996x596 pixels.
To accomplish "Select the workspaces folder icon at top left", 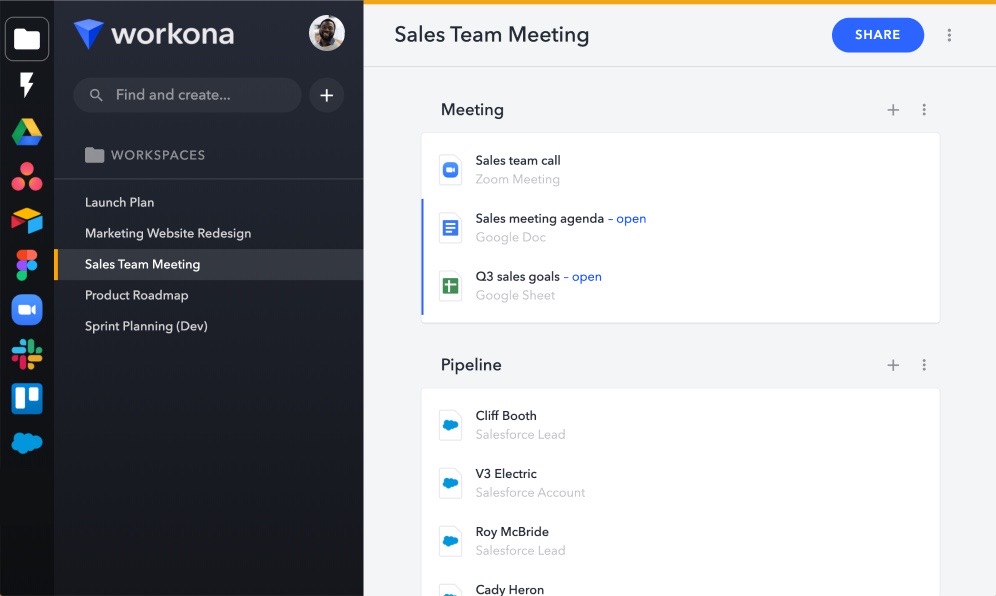I will point(26,40).
